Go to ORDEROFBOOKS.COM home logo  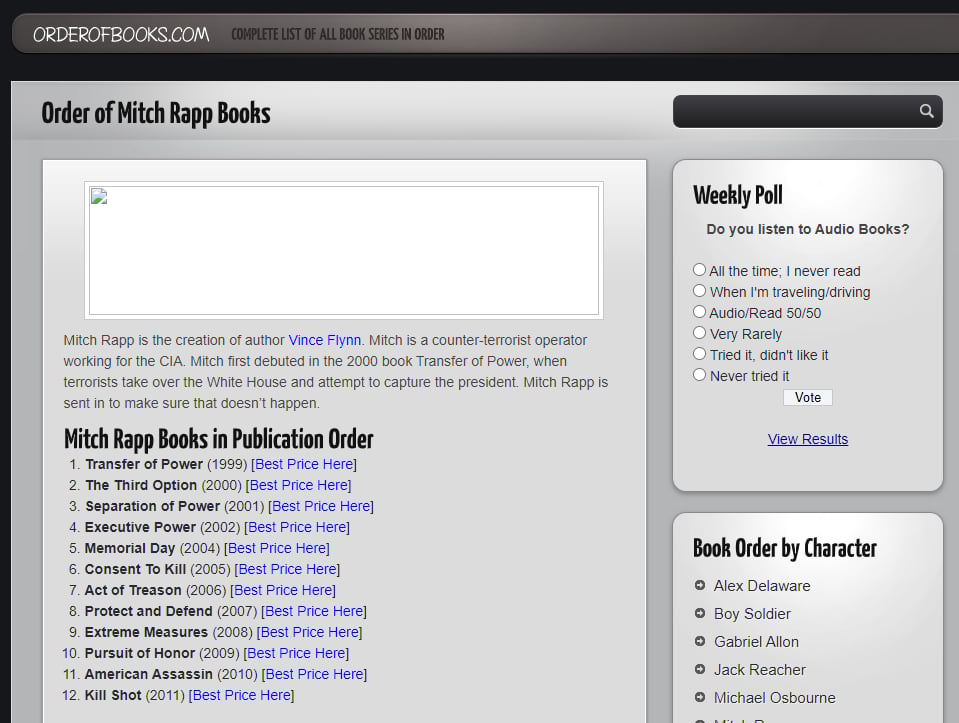(121, 34)
